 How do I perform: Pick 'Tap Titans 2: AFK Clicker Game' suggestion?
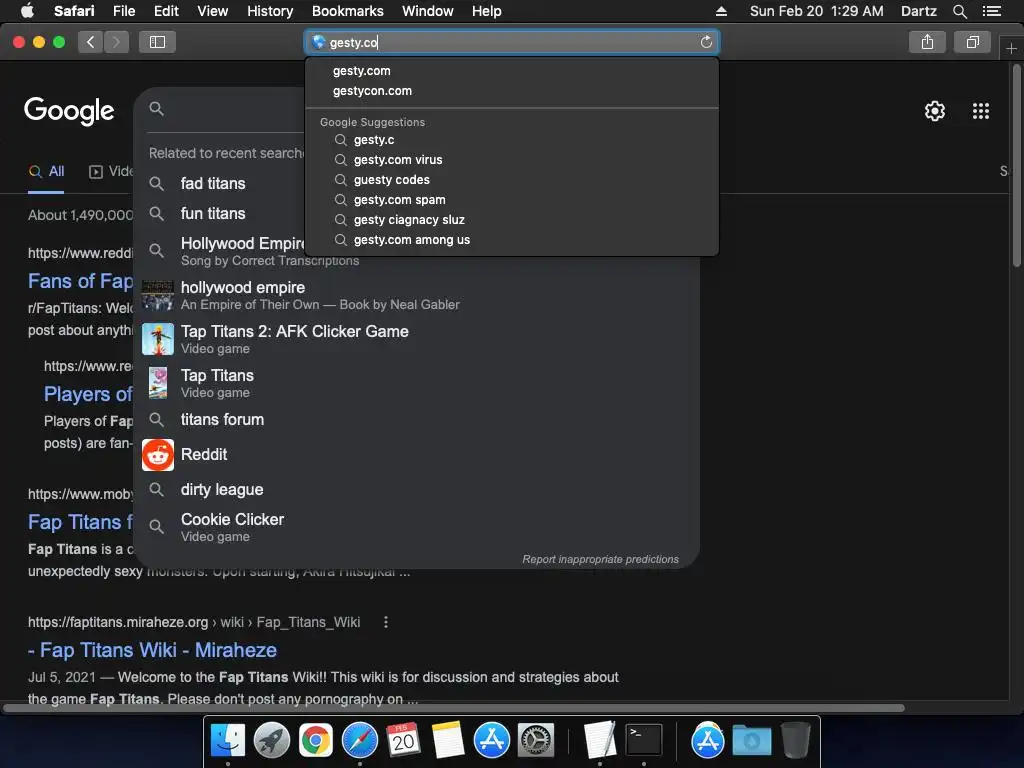click(417, 339)
